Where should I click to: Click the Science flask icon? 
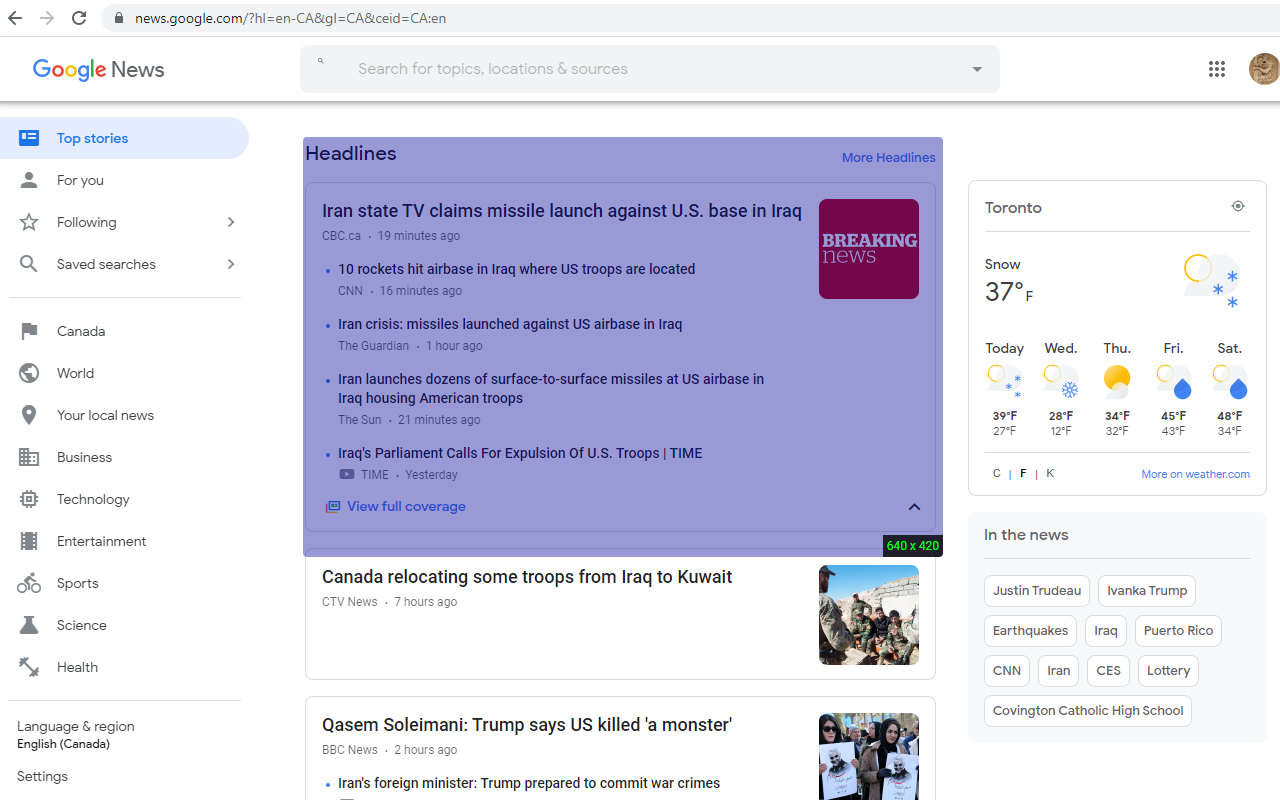point(29,625)
